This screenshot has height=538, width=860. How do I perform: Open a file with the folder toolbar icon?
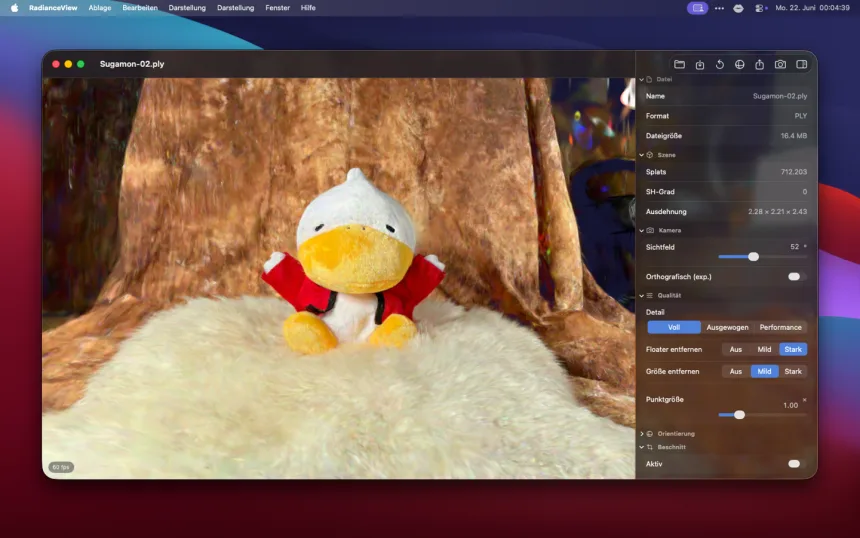click(679, 64)
